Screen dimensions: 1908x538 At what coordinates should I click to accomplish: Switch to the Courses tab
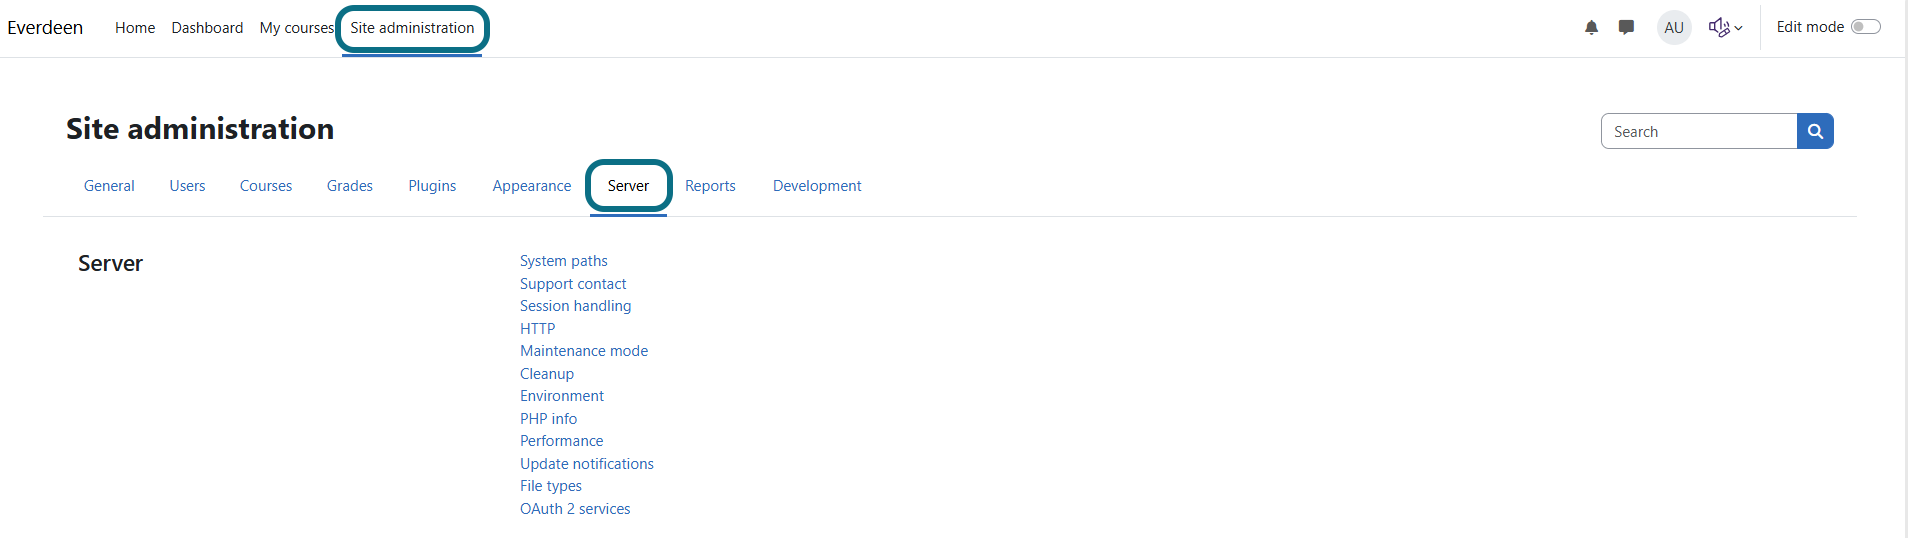click(x=266, y=186)
